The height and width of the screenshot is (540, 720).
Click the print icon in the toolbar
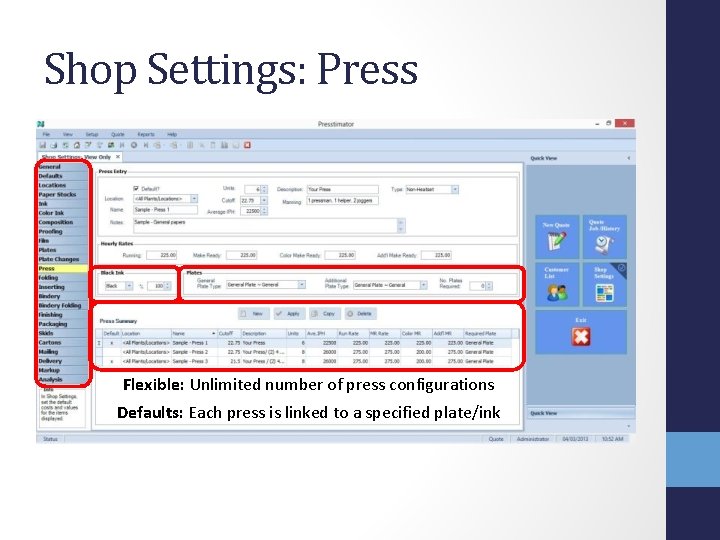pyautogui.click(x=54, y=145)
